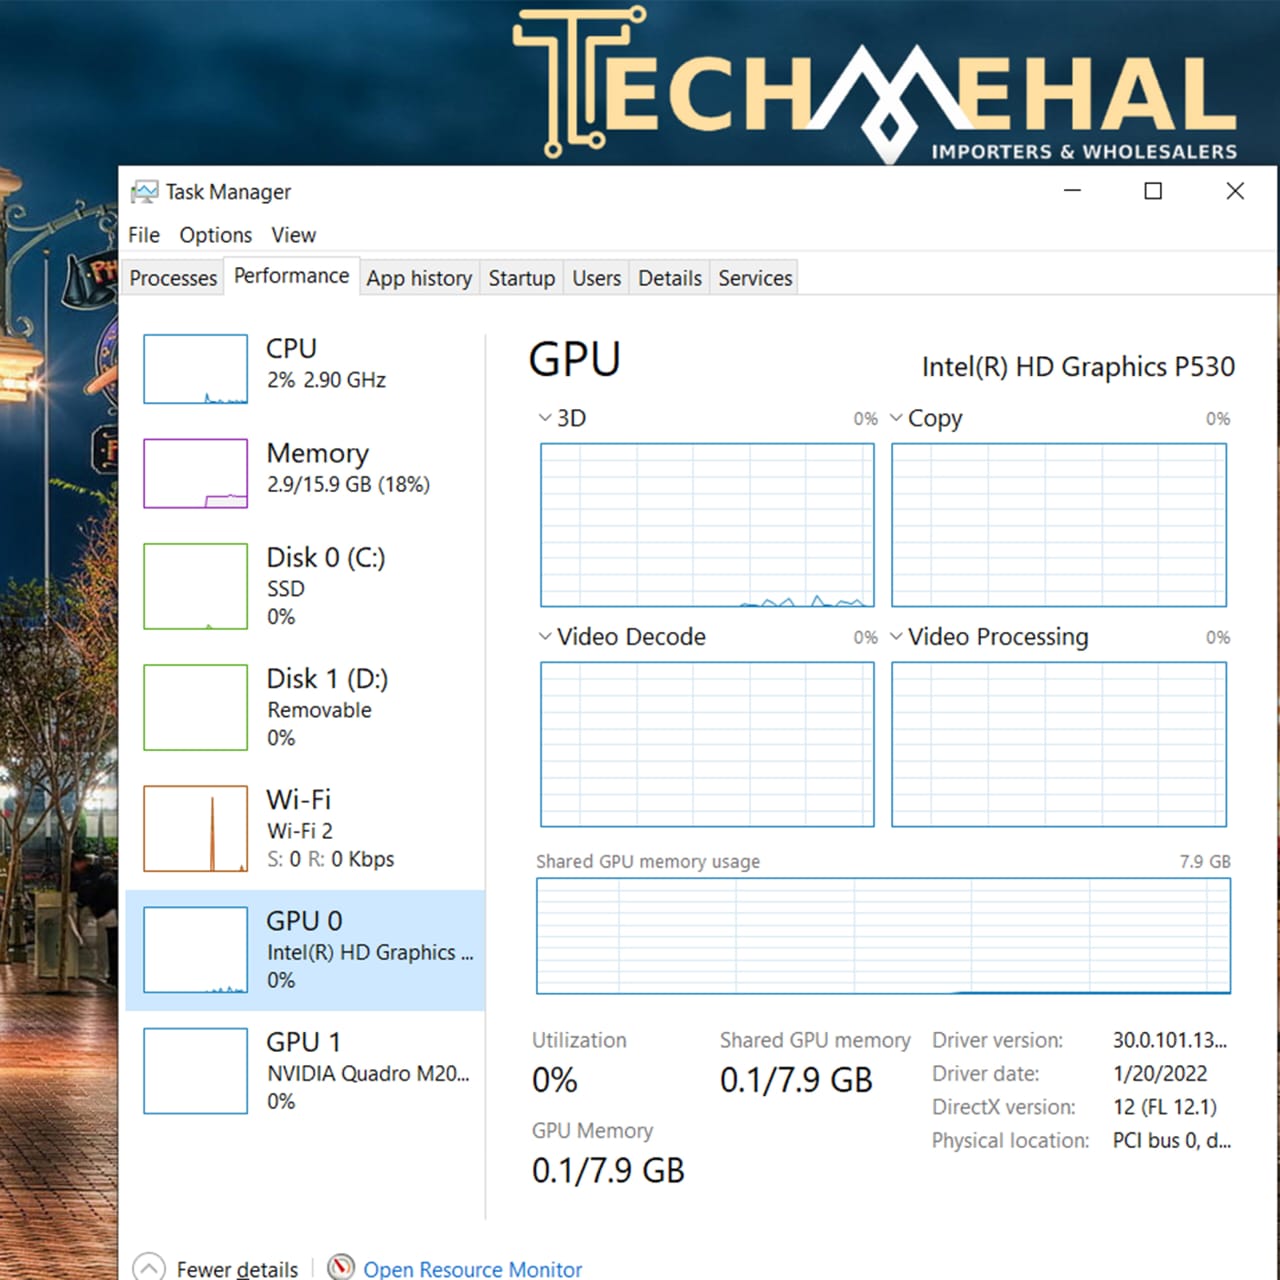Select the GPU 1 mini graph
This screenshot has width=1280, height=1280.
pos(195,1070)
